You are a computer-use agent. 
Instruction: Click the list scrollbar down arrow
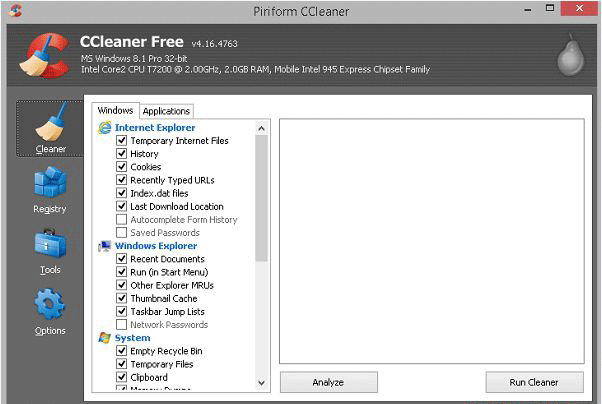coord(261,383)
